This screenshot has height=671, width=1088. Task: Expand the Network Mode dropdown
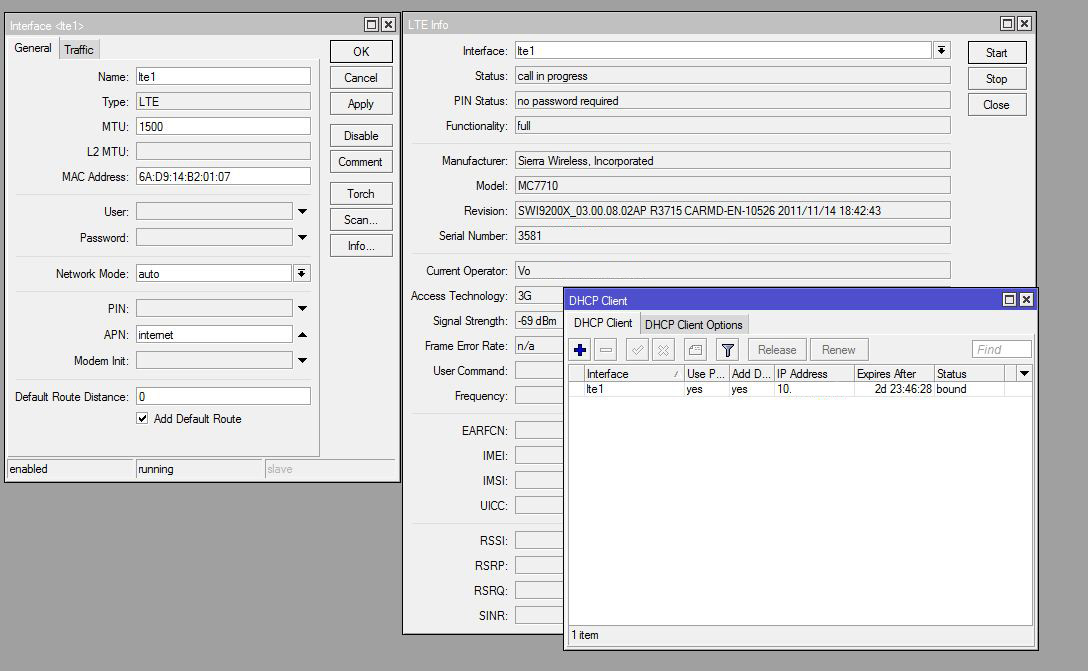pos(302,274)
